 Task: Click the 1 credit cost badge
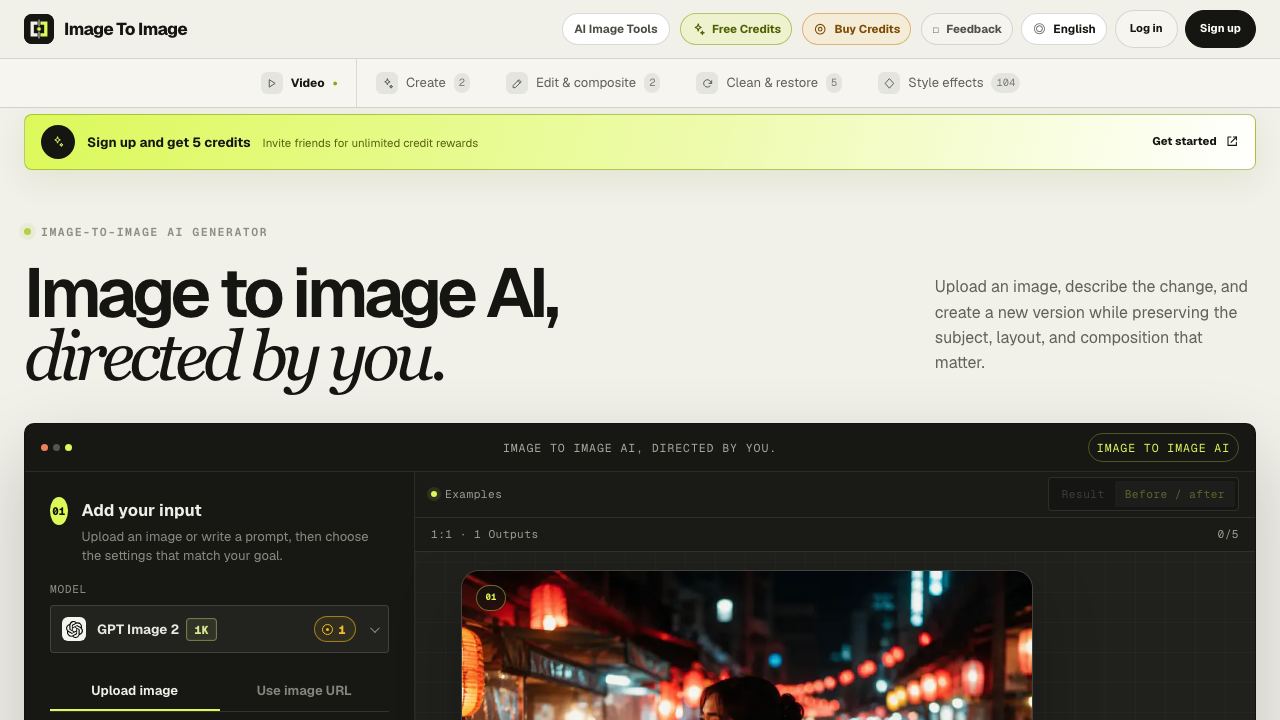coord(335,629)
